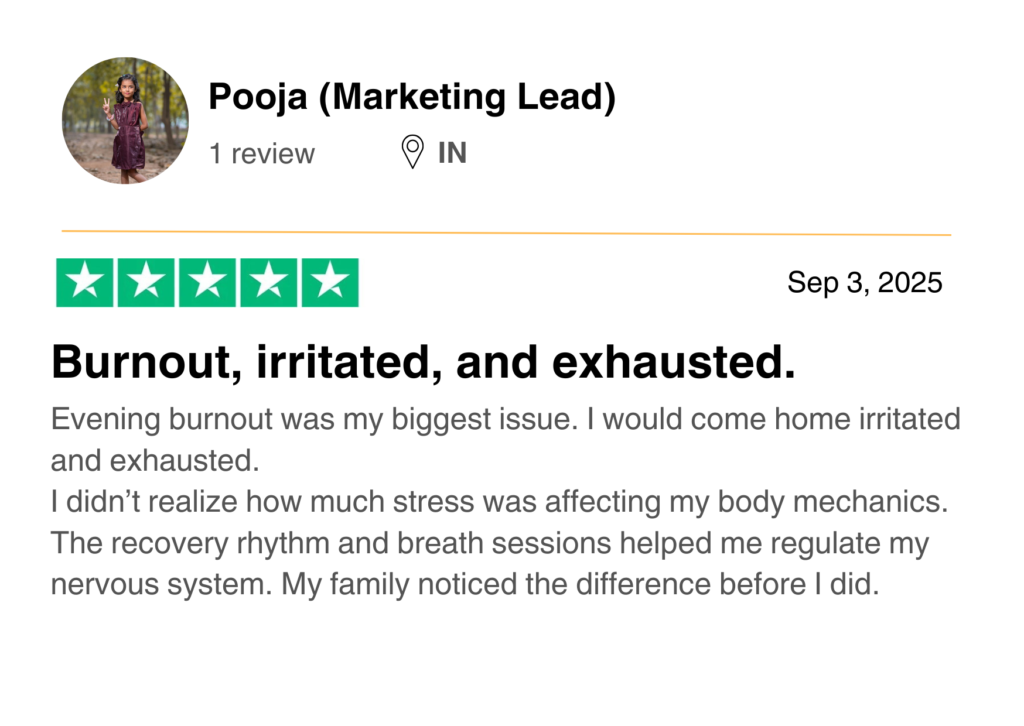Open the "Burnout, irritated, and exhausted." review title
The width and height of the screenshot is (1024, 726).
423,362
